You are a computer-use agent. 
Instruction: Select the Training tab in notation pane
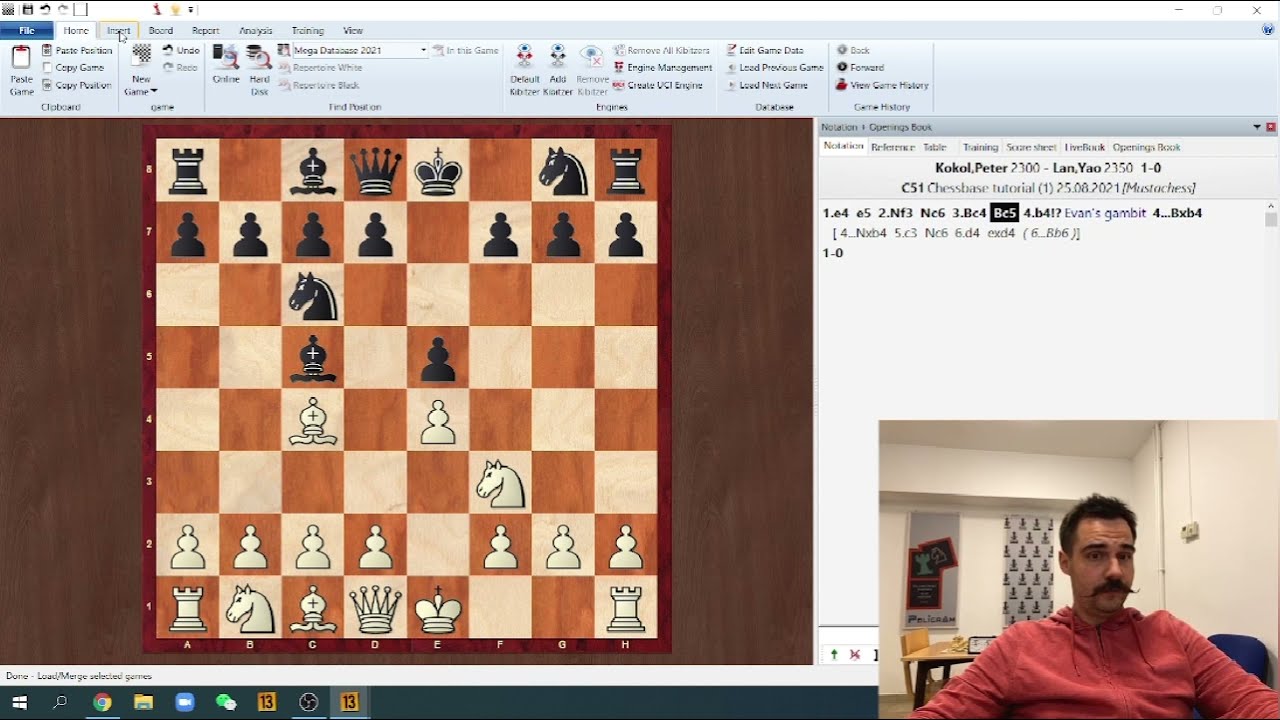pos(980,147)
